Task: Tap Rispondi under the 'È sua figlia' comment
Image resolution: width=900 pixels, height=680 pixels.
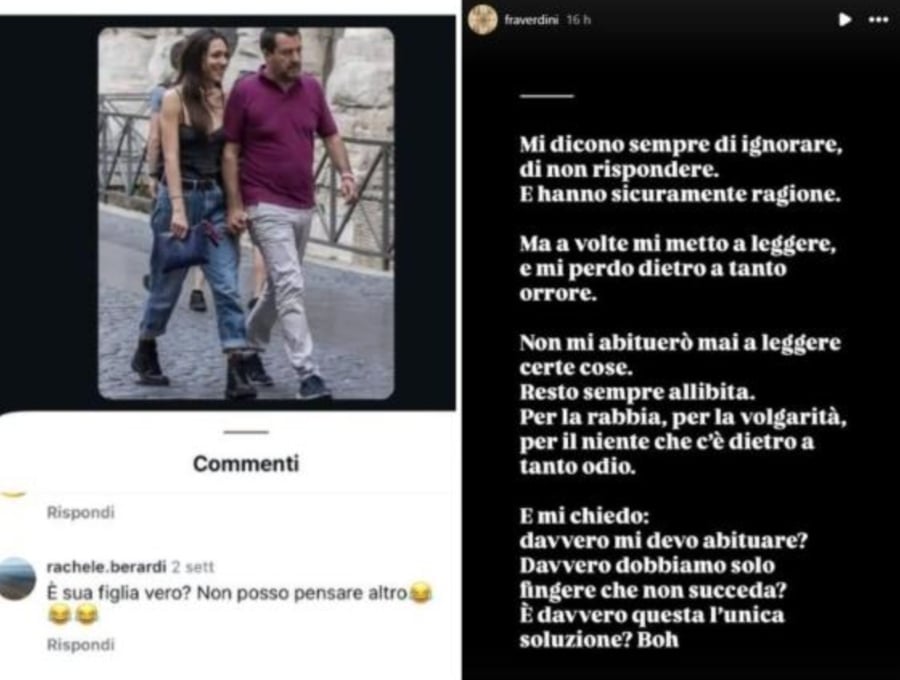Action: tap(80, 644)
